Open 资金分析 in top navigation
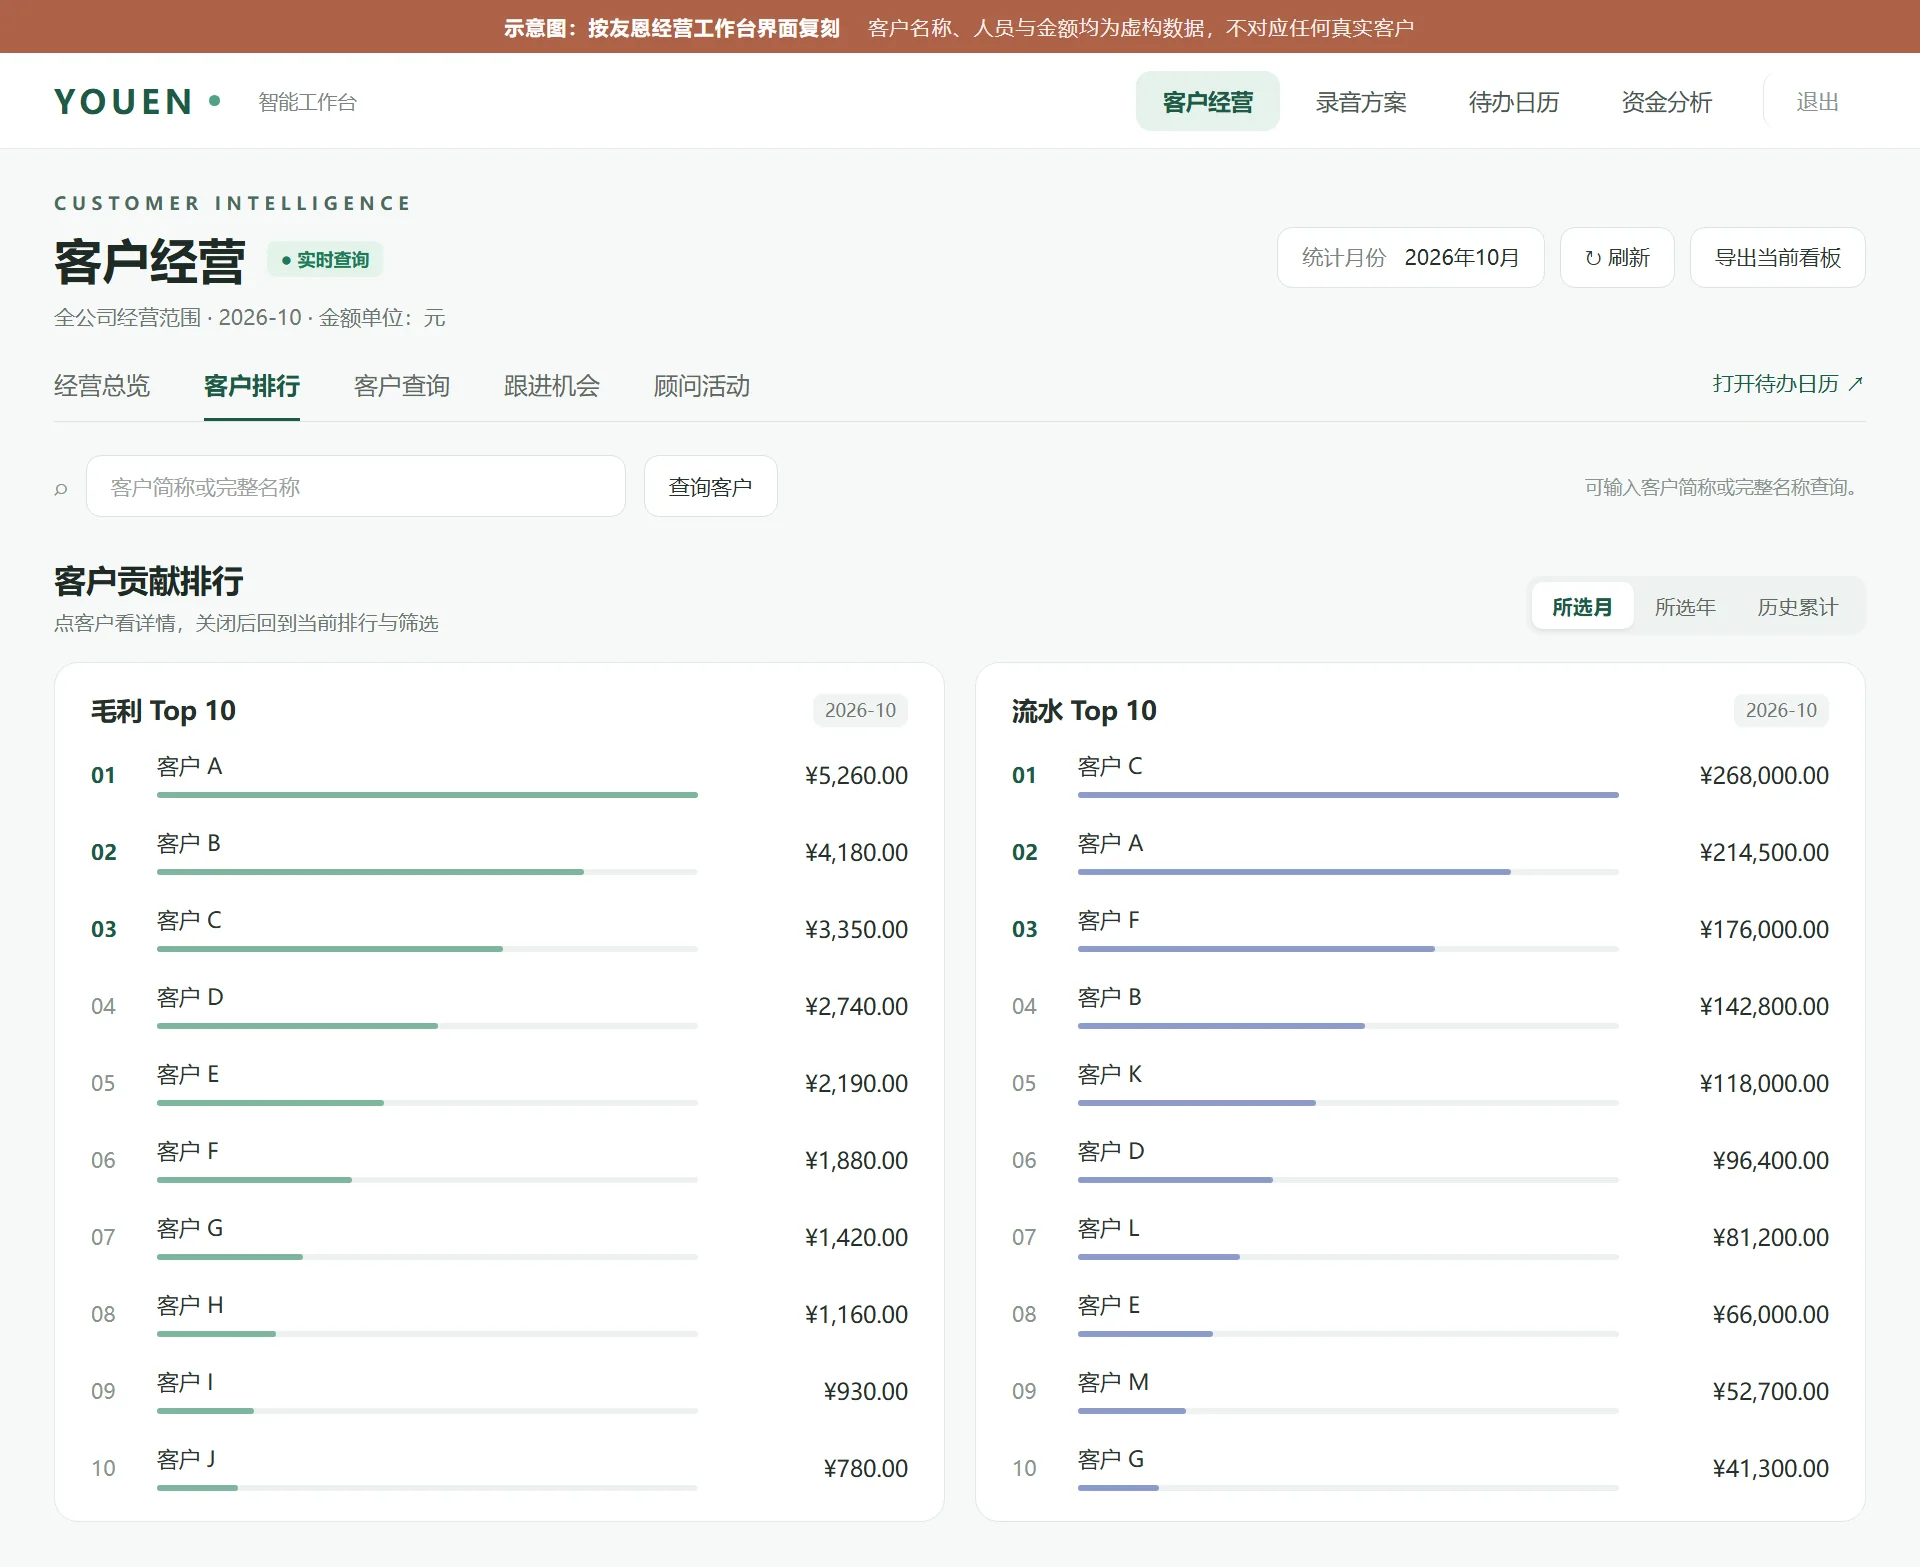1920x1568 pixels. pos(1666,102)
